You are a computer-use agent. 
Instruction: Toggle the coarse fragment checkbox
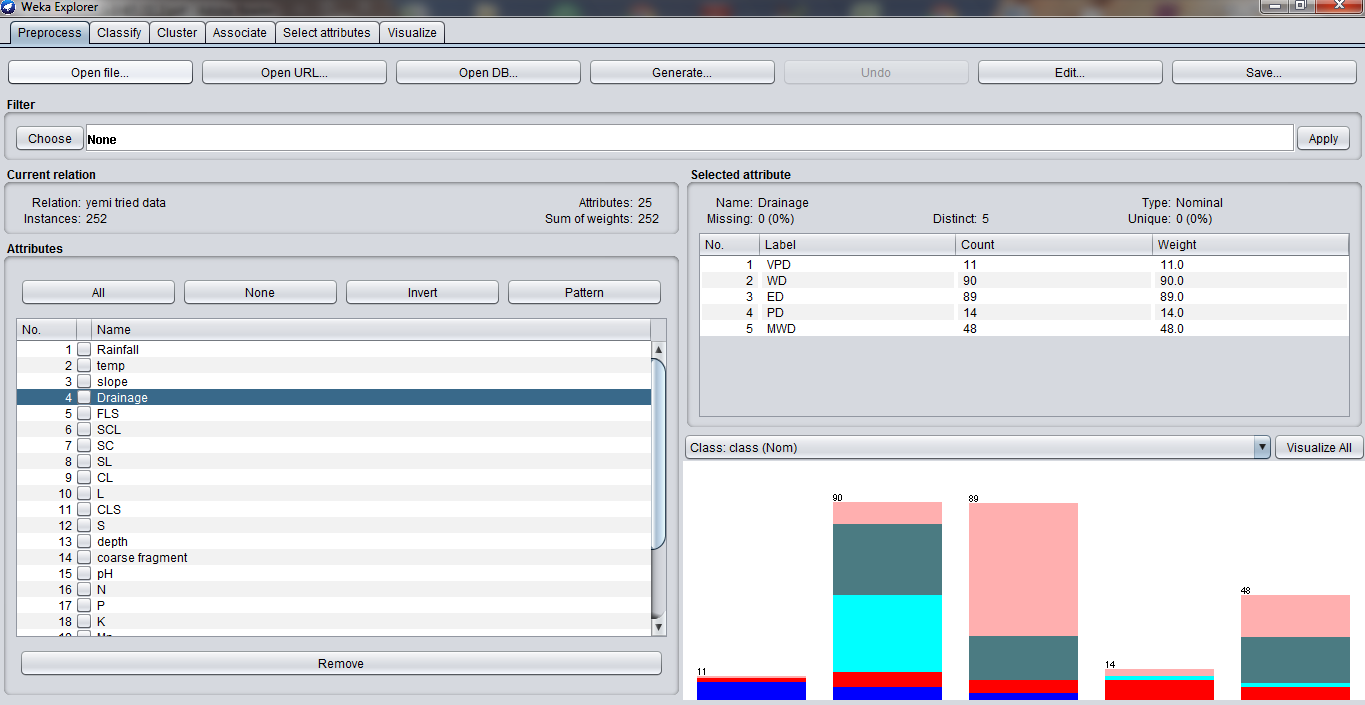(x=84, y=558)
